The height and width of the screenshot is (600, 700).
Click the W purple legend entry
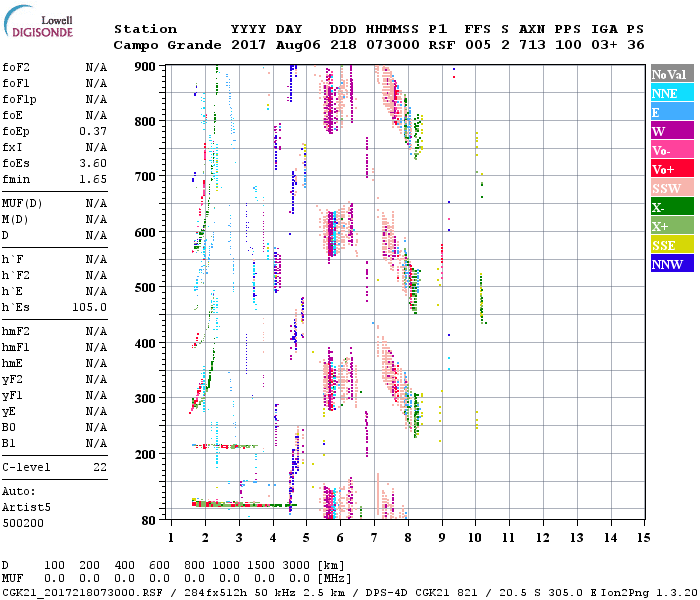click(671, 131)
